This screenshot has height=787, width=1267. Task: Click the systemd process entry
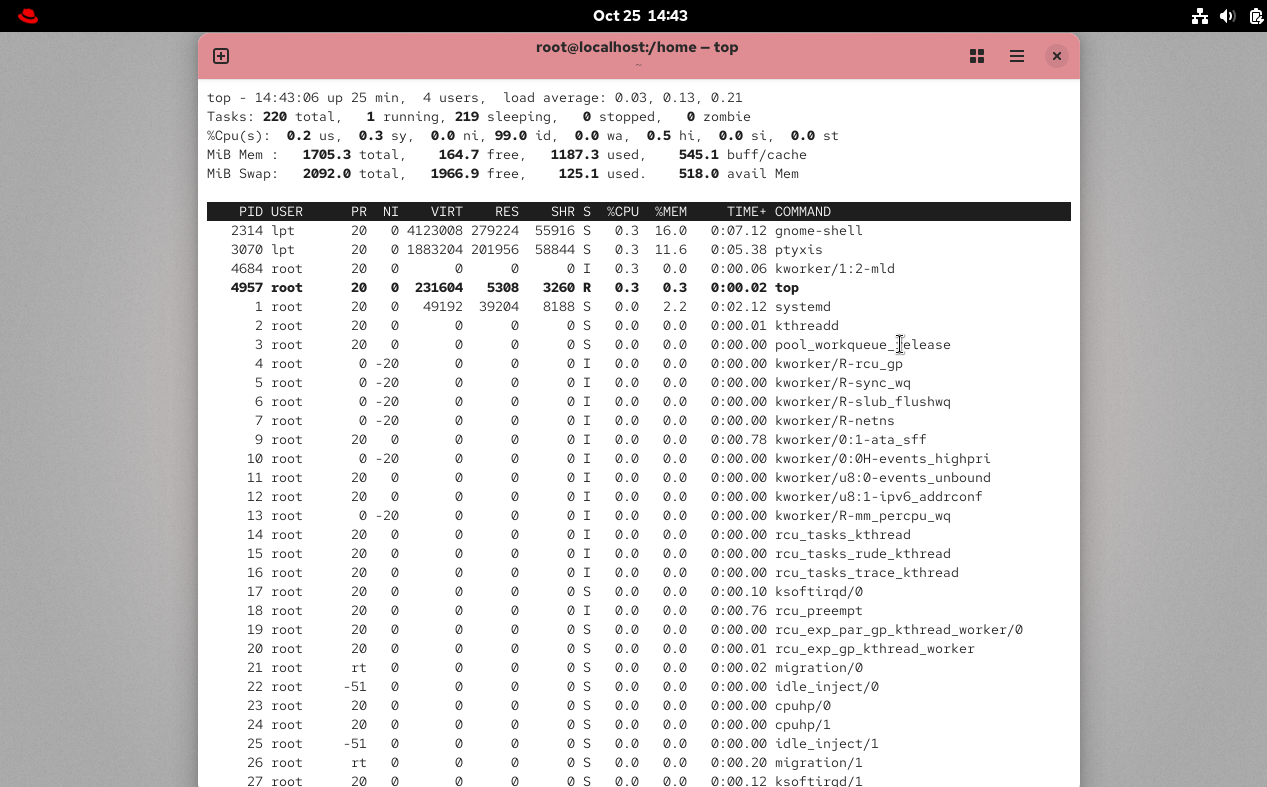click(802, 307)
